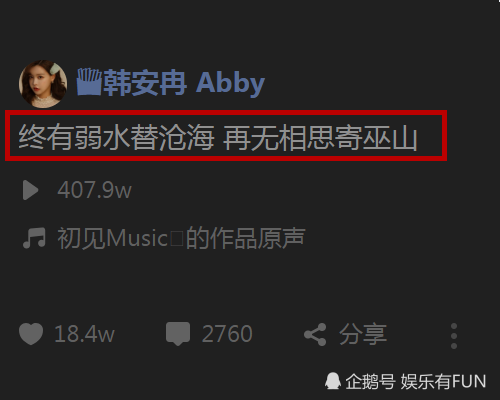Click the play triangle icon

point(31,190)
